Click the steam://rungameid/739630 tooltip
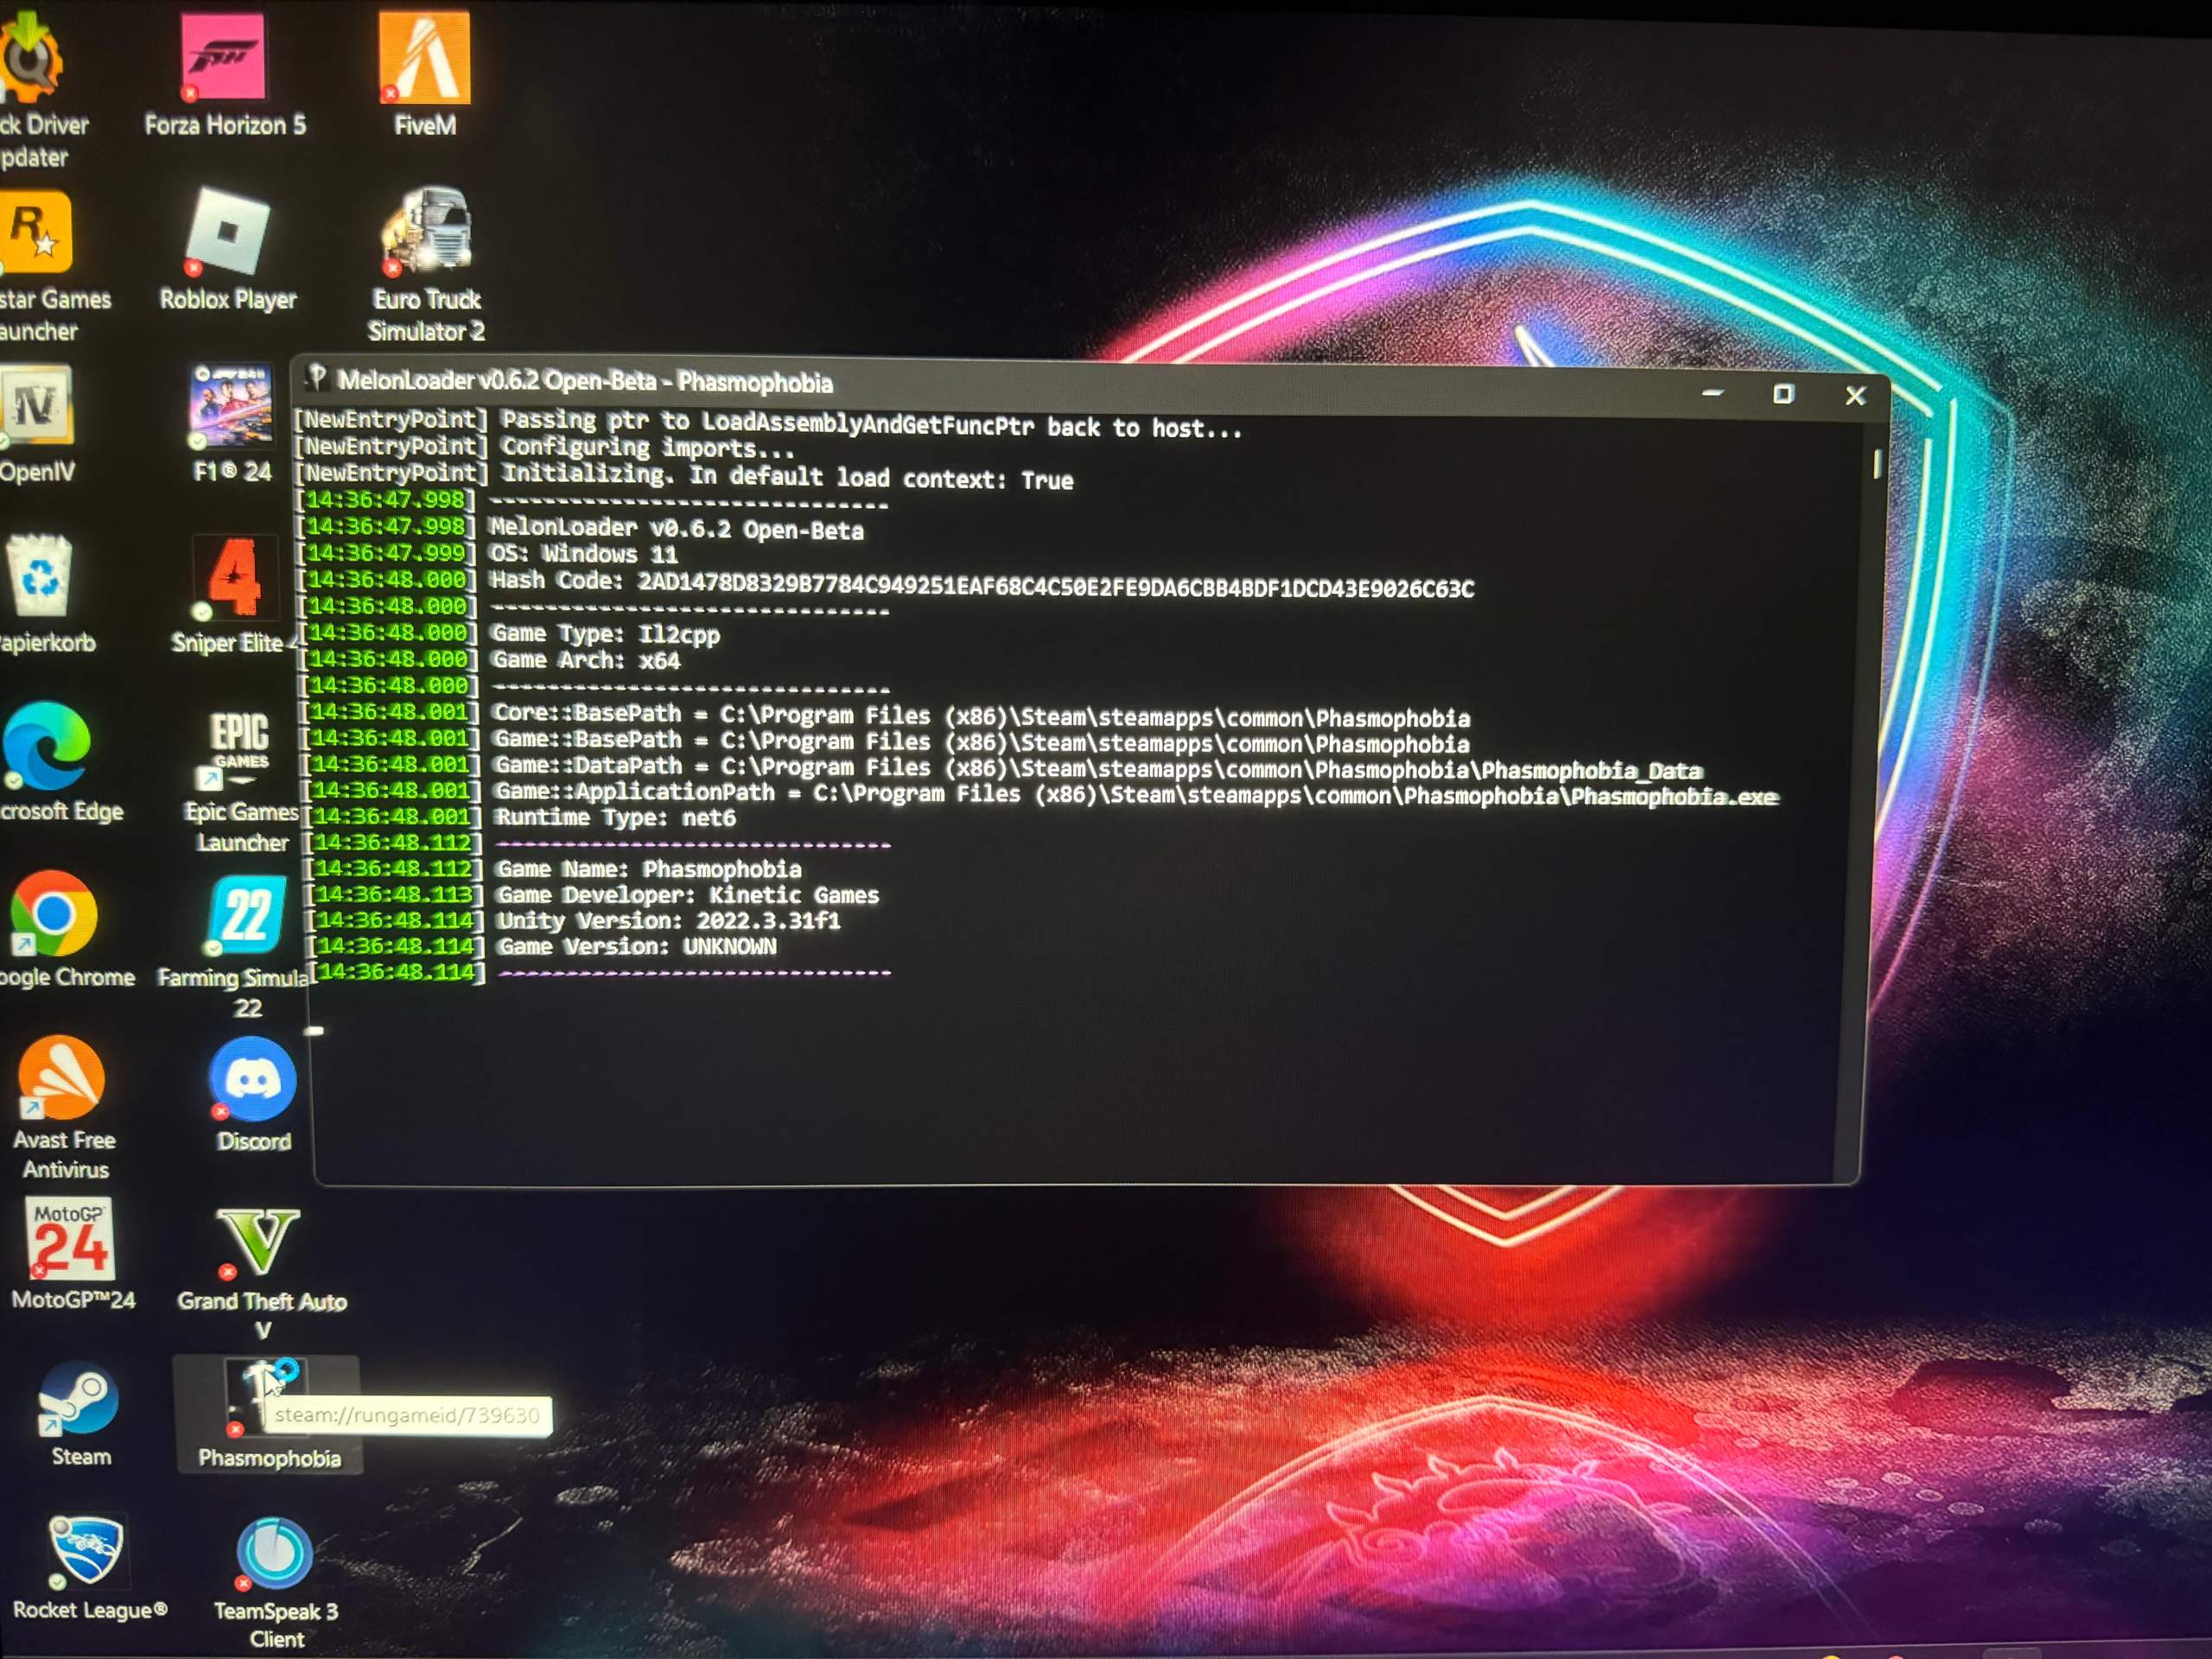 click(x=407, y=1415)
